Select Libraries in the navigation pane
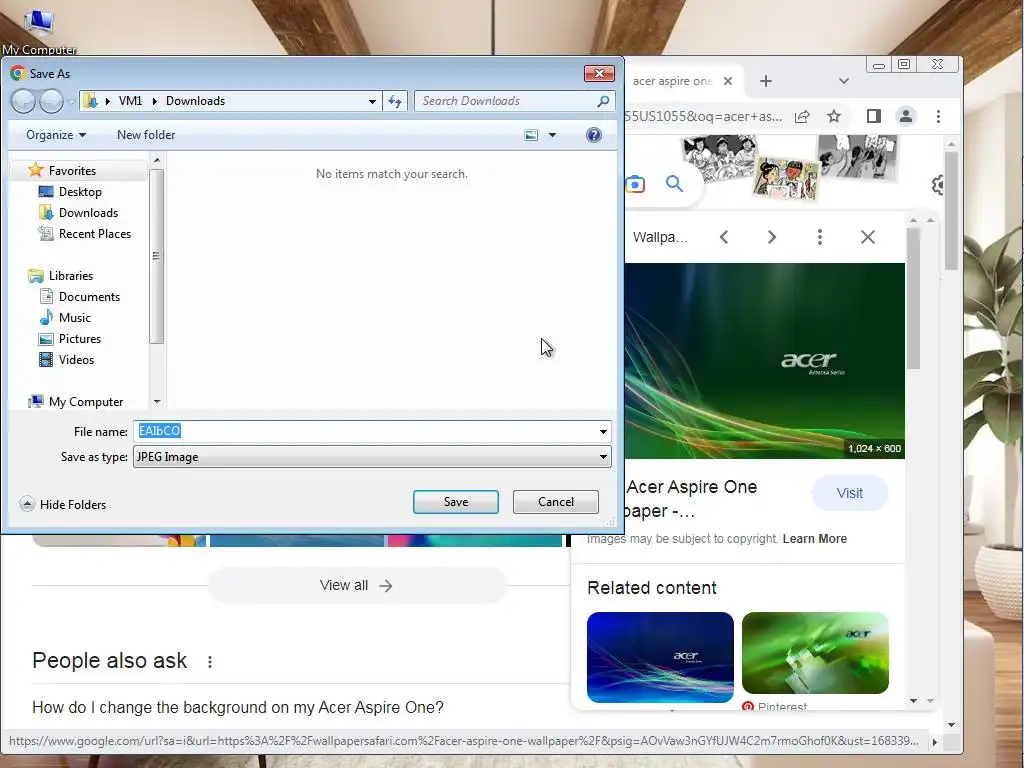This screenshot has width=1024, height=768. [x=71, y=276]
